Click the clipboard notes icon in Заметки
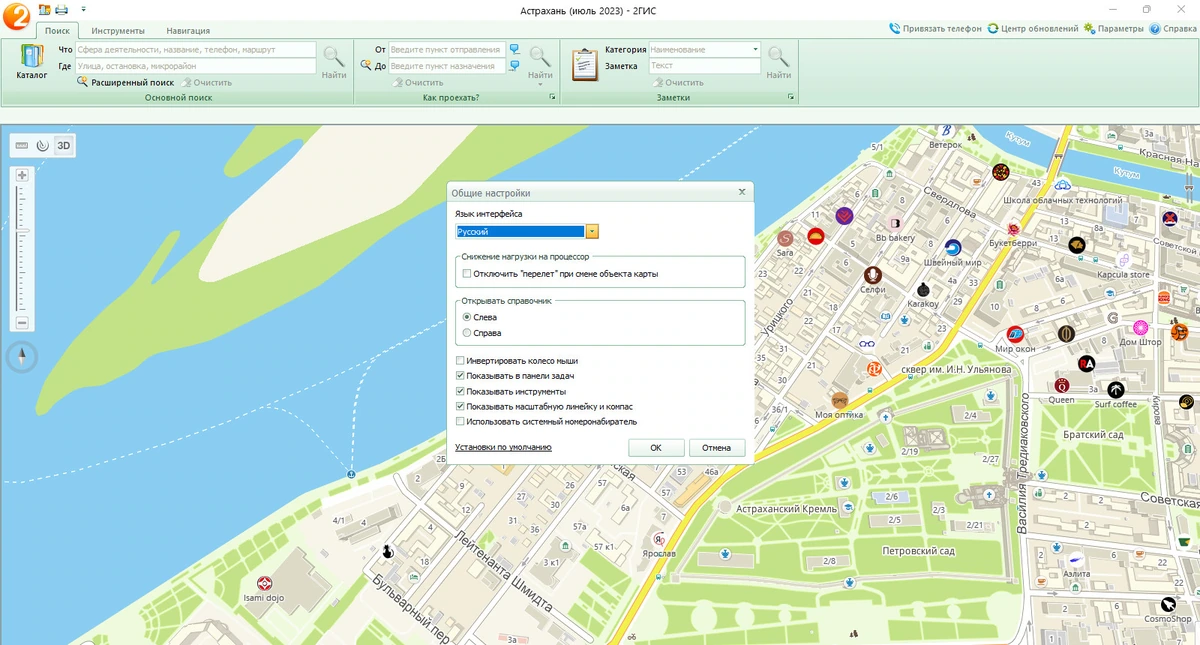The height and width of the screenshot is (645, 1200). coord(585,63)
